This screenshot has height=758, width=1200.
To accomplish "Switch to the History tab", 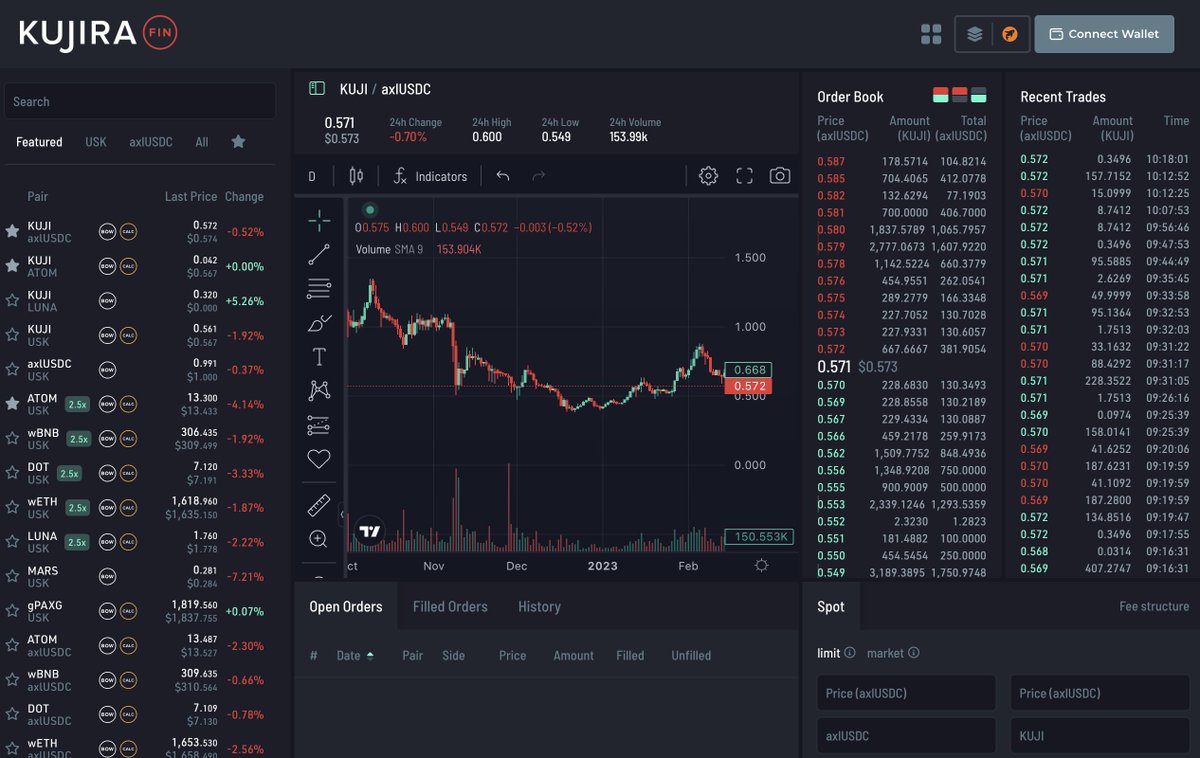I will click(x=539, y=607).
